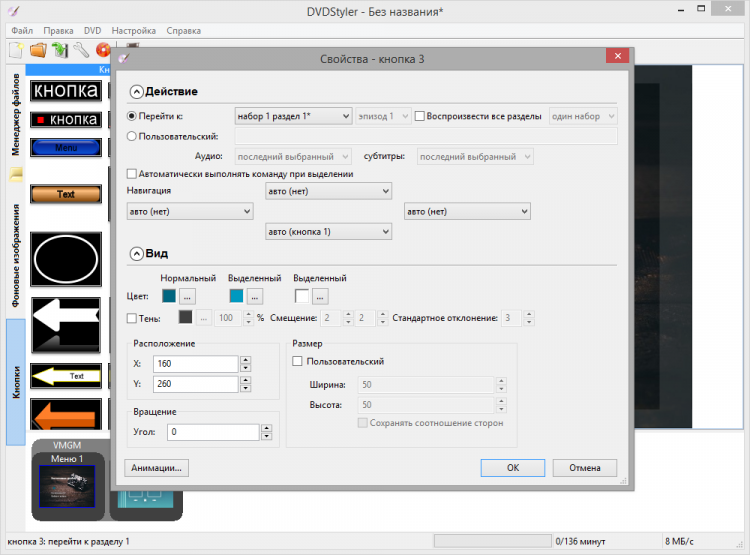750x555 pixels.
Task: Decrease the Y position stepper value
Action: click(245, 388)
